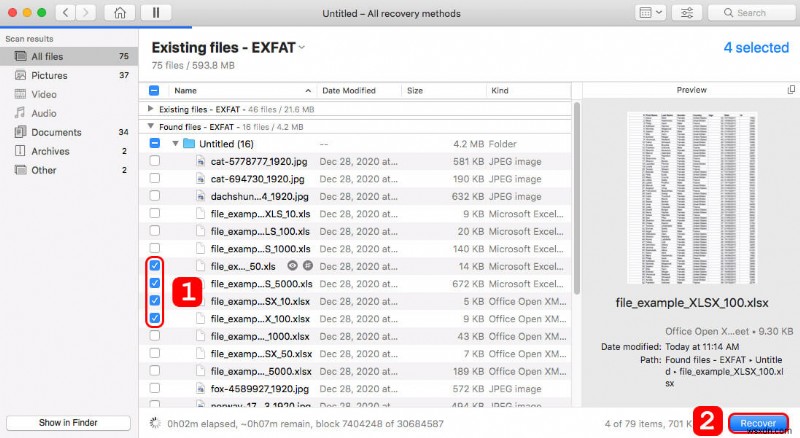This screenshot has height=438, width=800.
Task: Pause the scan with the pause button
Action: click(x=156, y=13)
